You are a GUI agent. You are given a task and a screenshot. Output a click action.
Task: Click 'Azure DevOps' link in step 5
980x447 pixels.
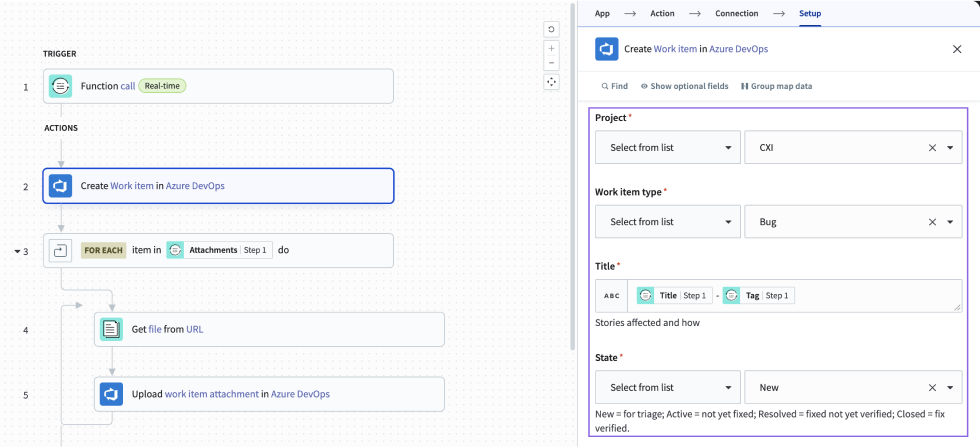click(x=300, y=394)
